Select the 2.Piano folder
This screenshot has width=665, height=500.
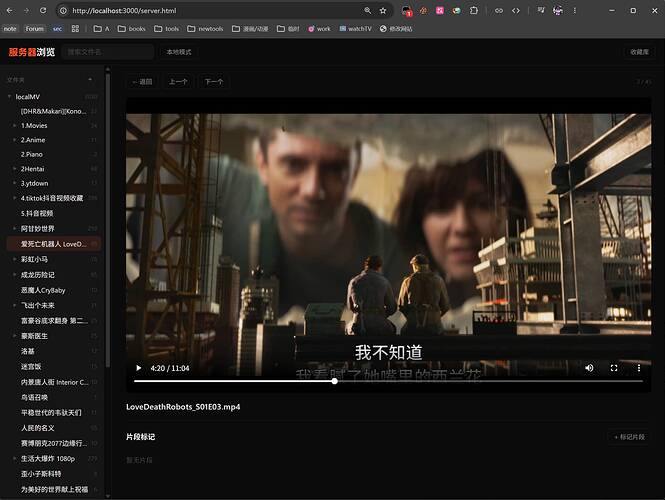(x=54, y=154)
